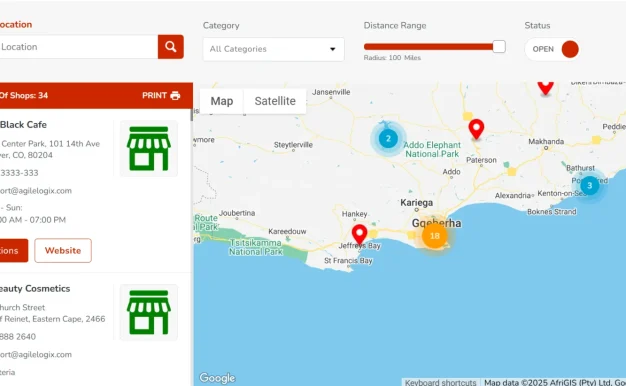Click into the Location input field
The height and width of the screenshot is (386, 626).
click(78, 47)
